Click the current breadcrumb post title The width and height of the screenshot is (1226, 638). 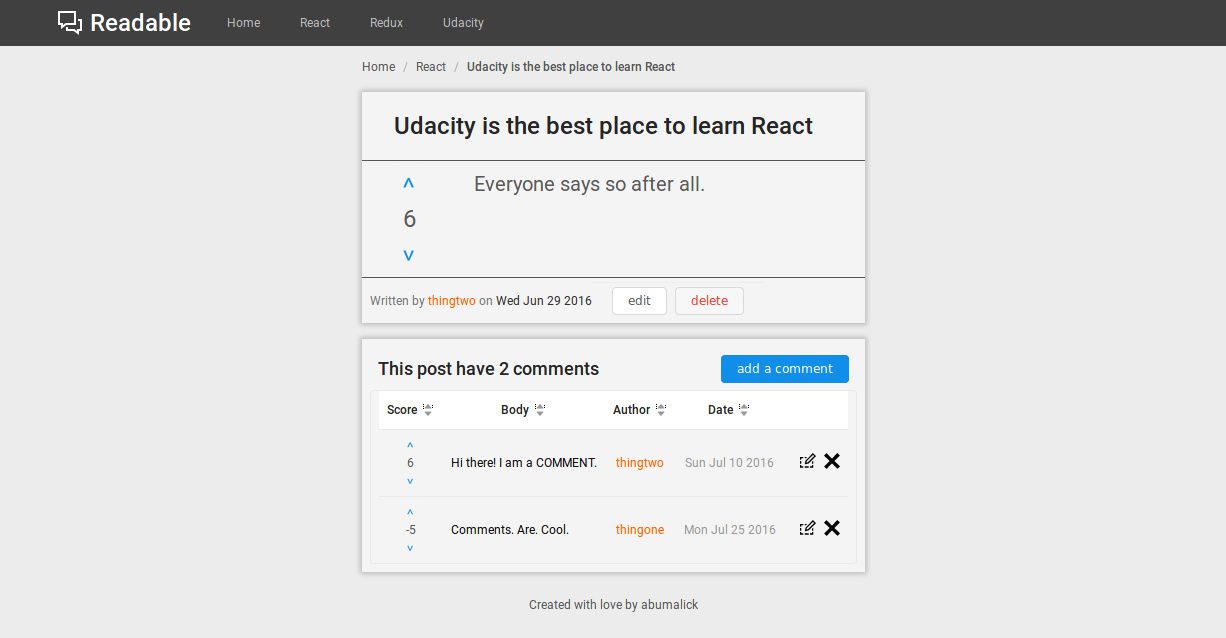(571, 67)
